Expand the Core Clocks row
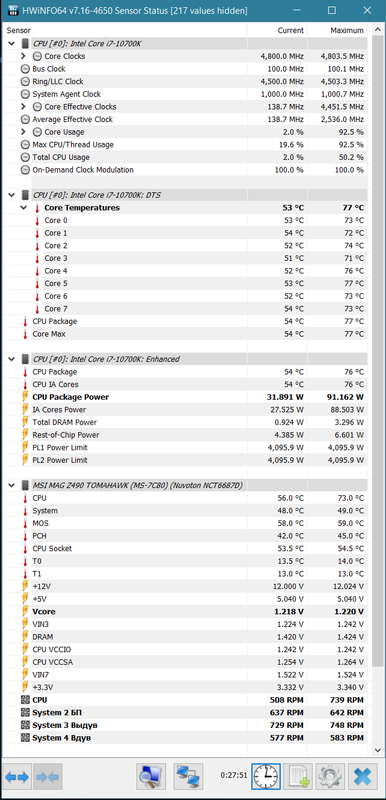The height and width of the screenshot is (800, 386). (23, 56)
